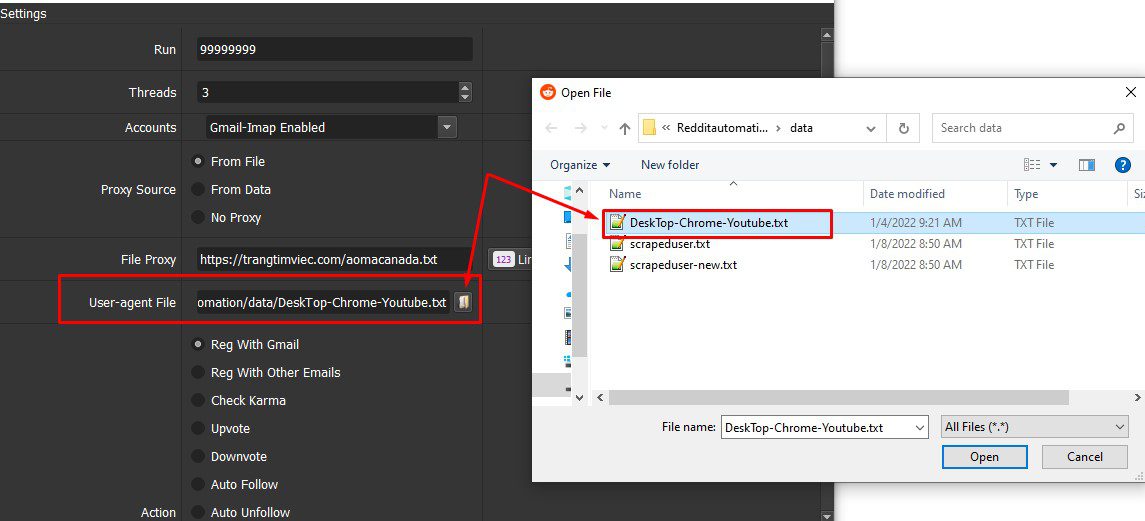
Task: Select the Auto Follow action
Action: tap(197, 484)
